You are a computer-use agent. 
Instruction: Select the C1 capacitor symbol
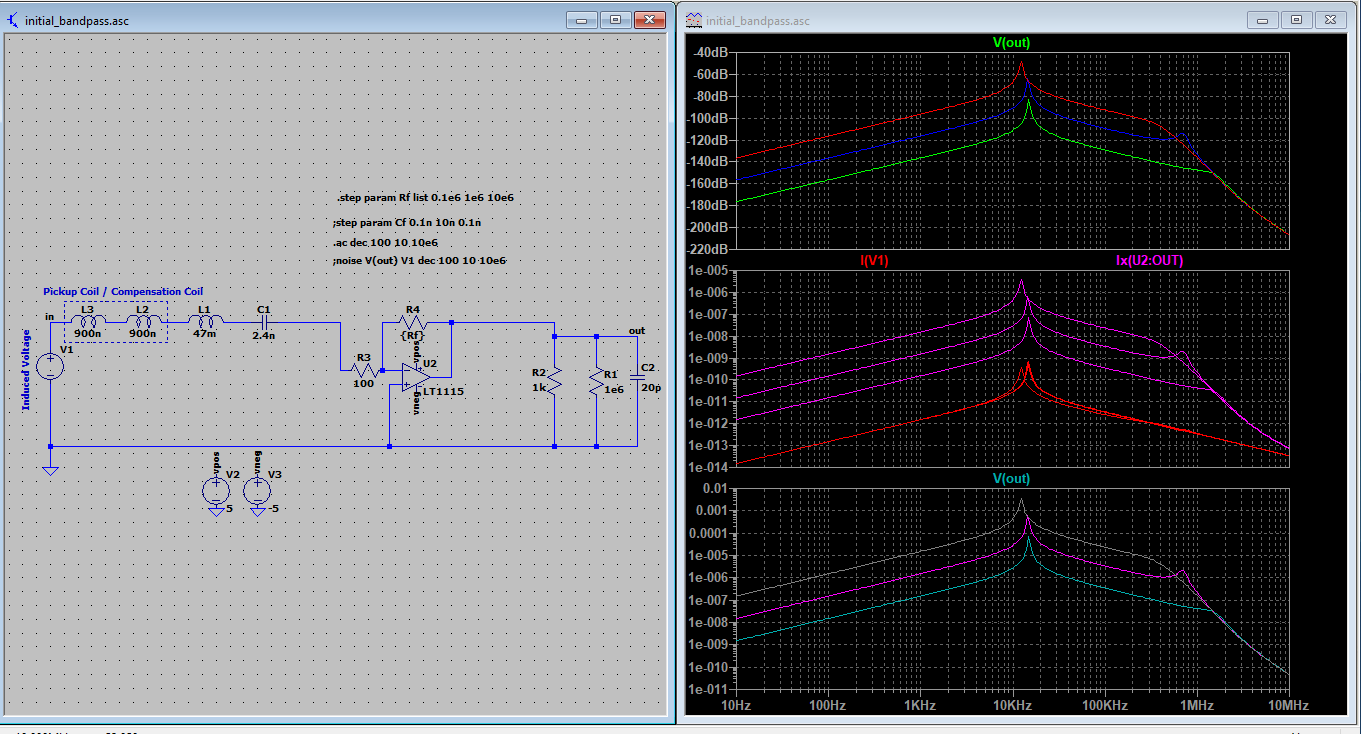(265, 322)
